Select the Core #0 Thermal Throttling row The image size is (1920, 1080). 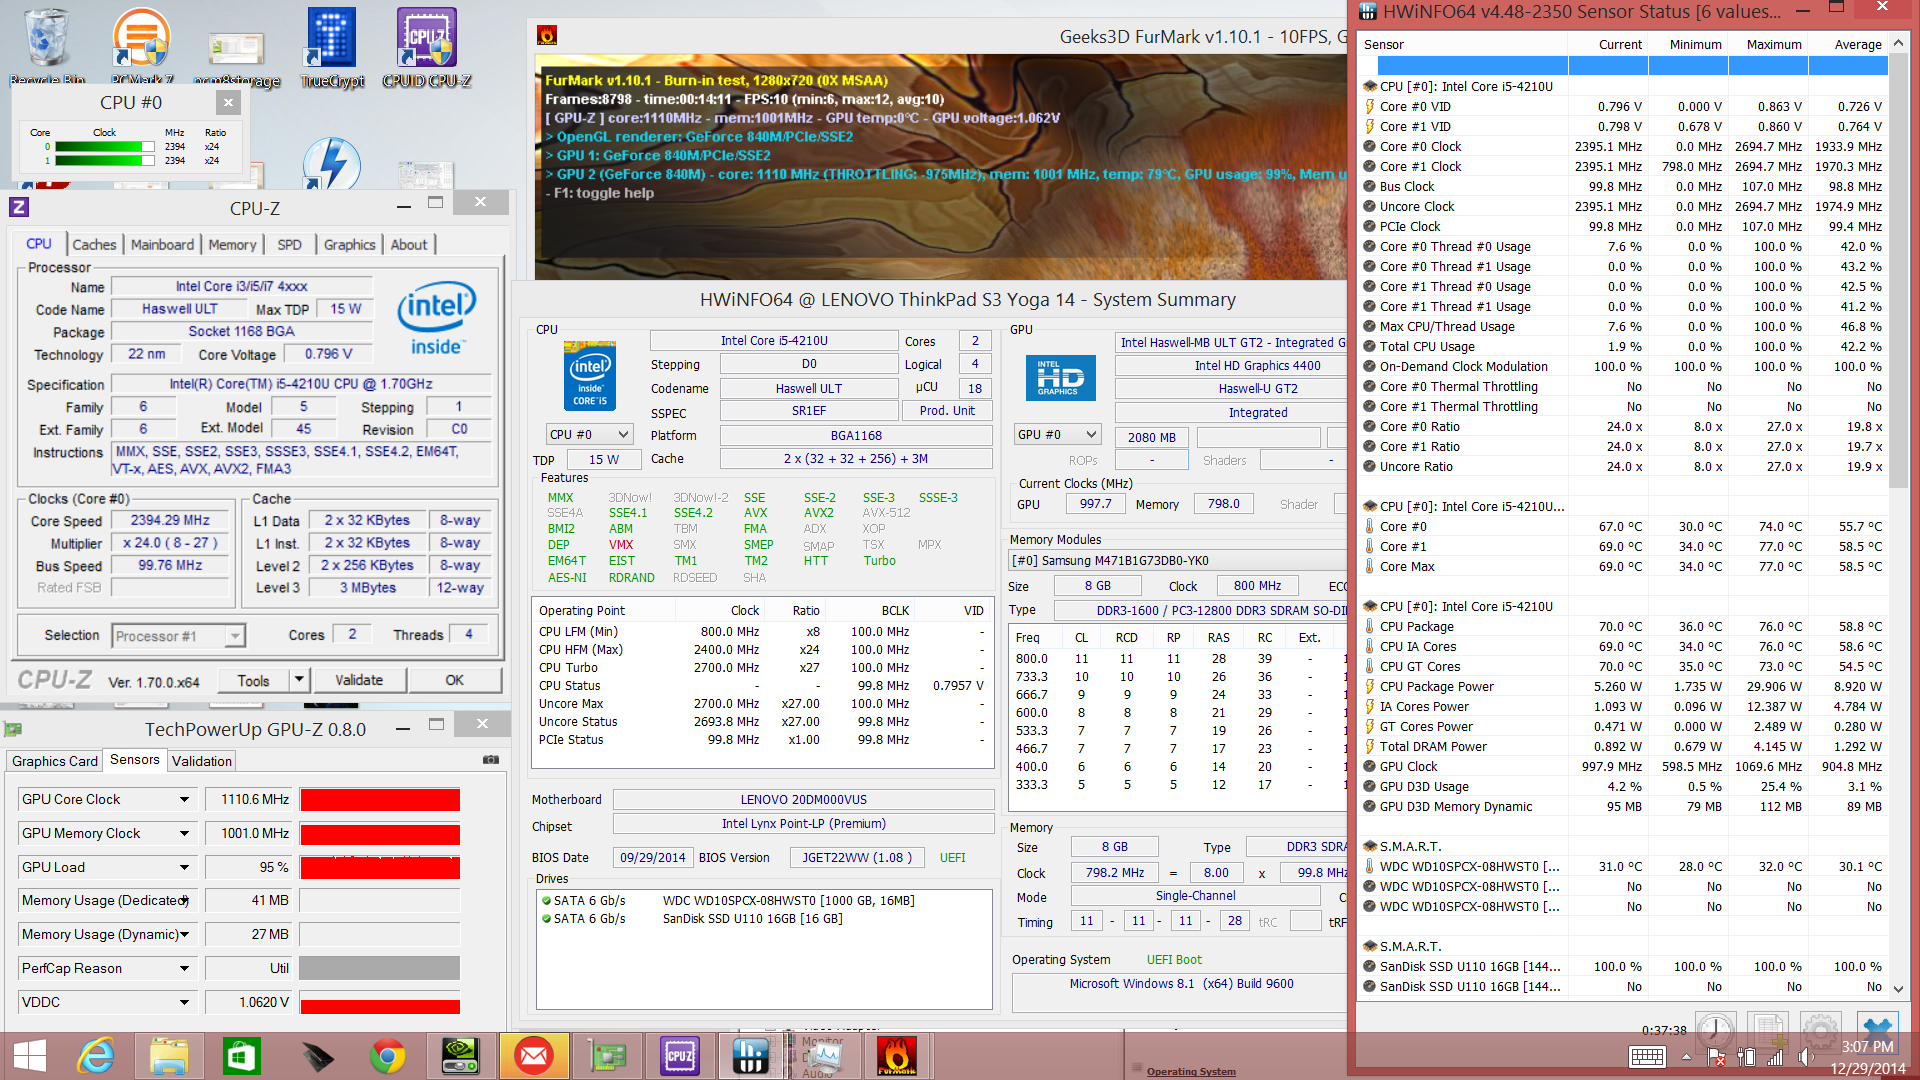1625,387
